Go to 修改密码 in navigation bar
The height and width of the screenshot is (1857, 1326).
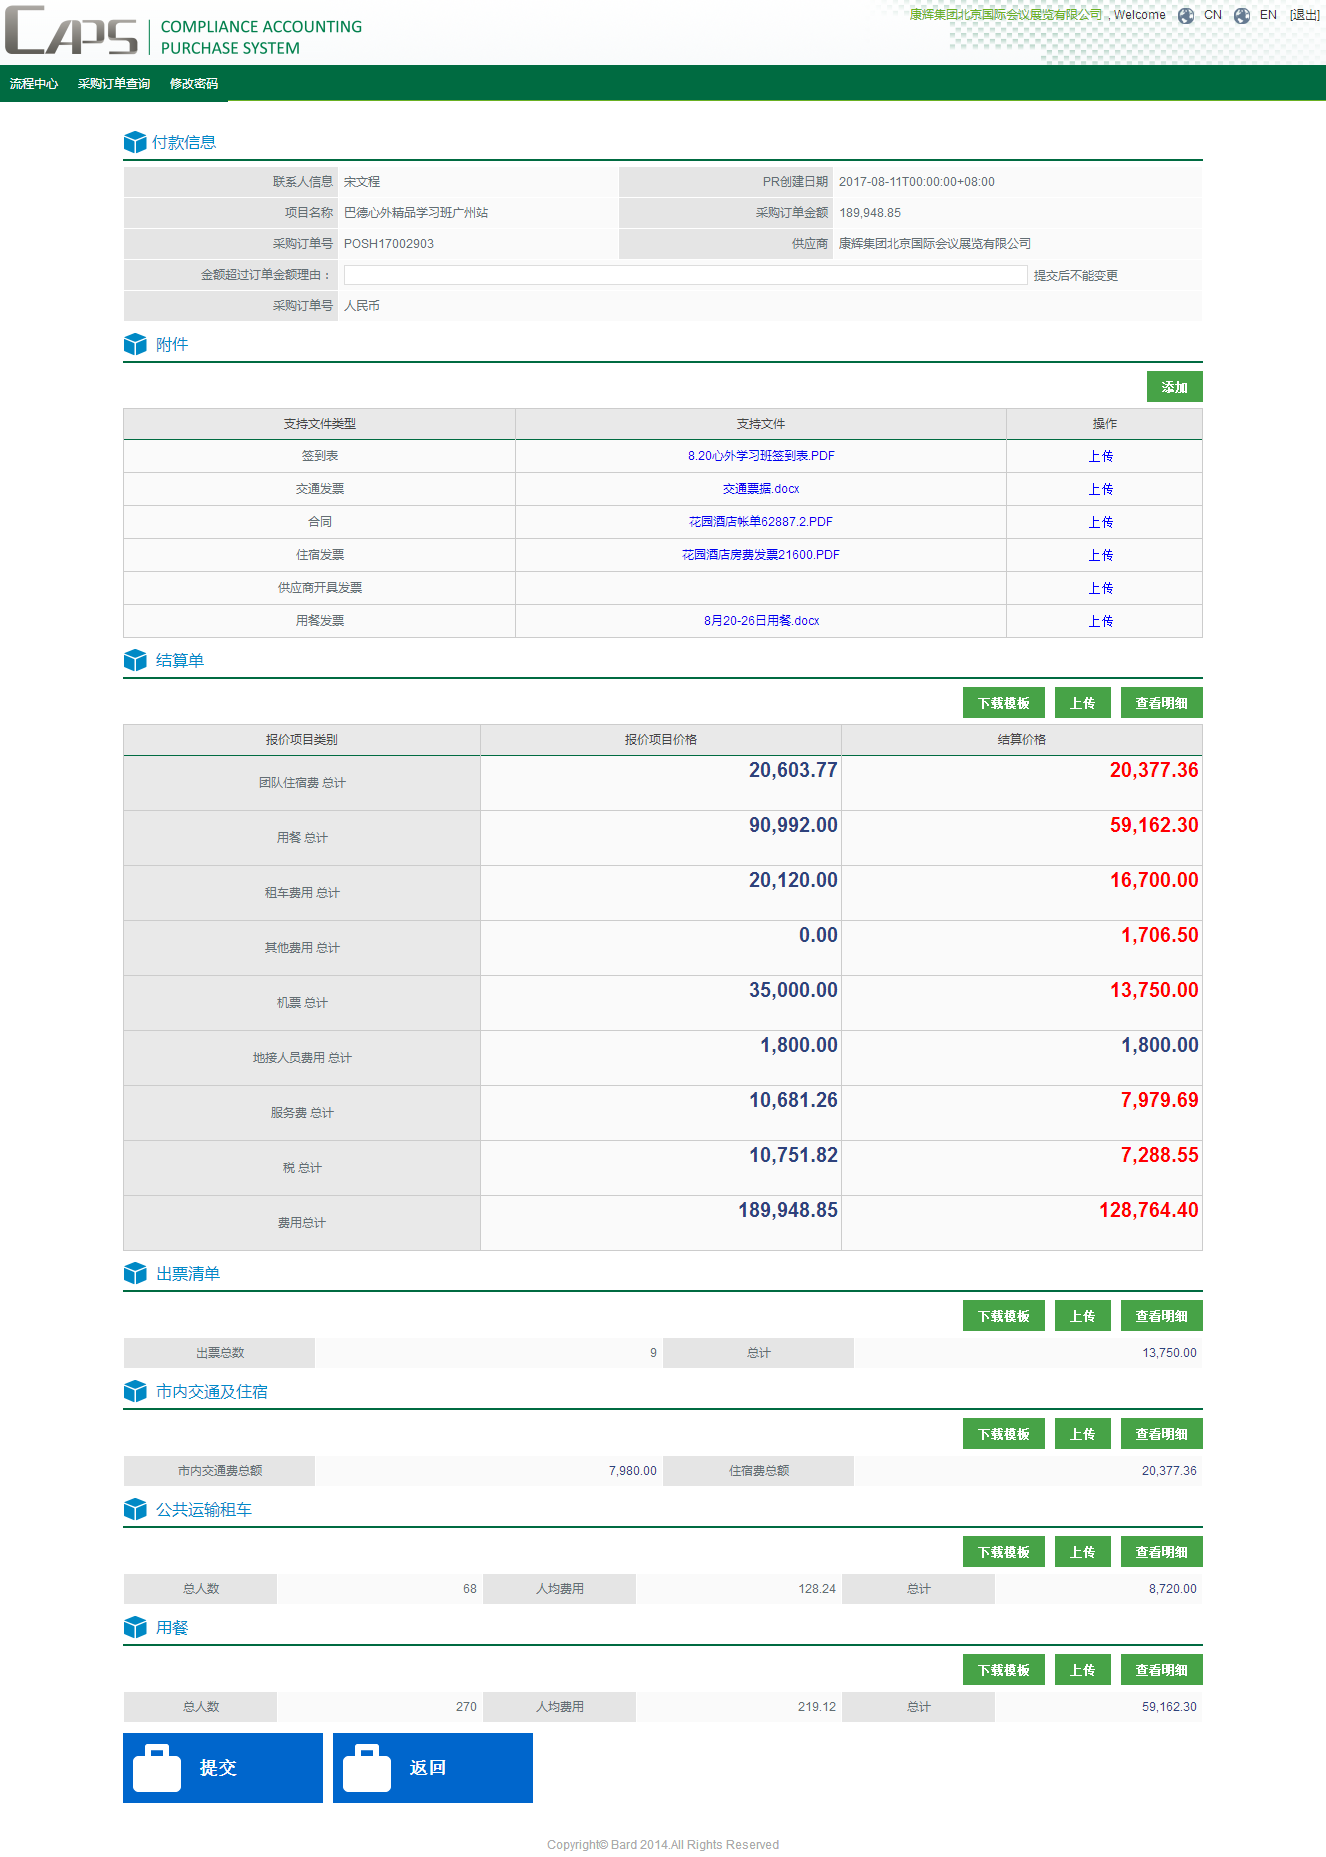194,84
